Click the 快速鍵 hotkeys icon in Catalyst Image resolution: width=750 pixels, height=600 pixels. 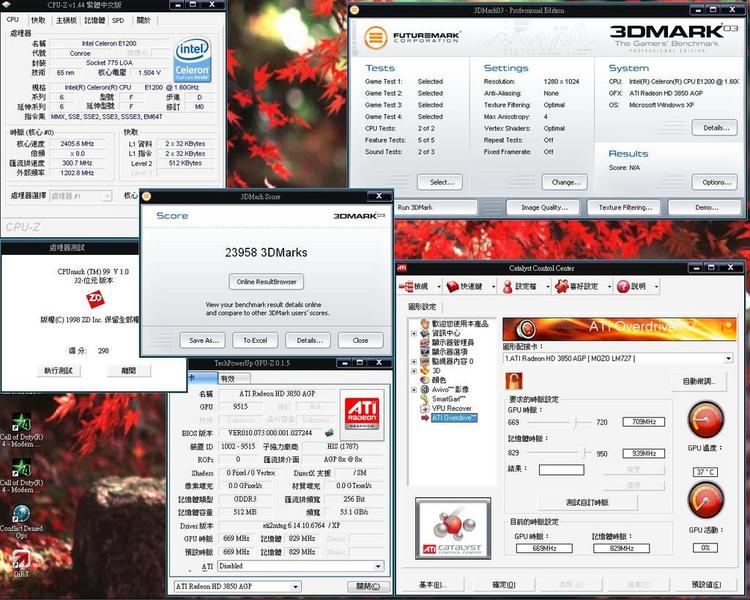[452, 286]
